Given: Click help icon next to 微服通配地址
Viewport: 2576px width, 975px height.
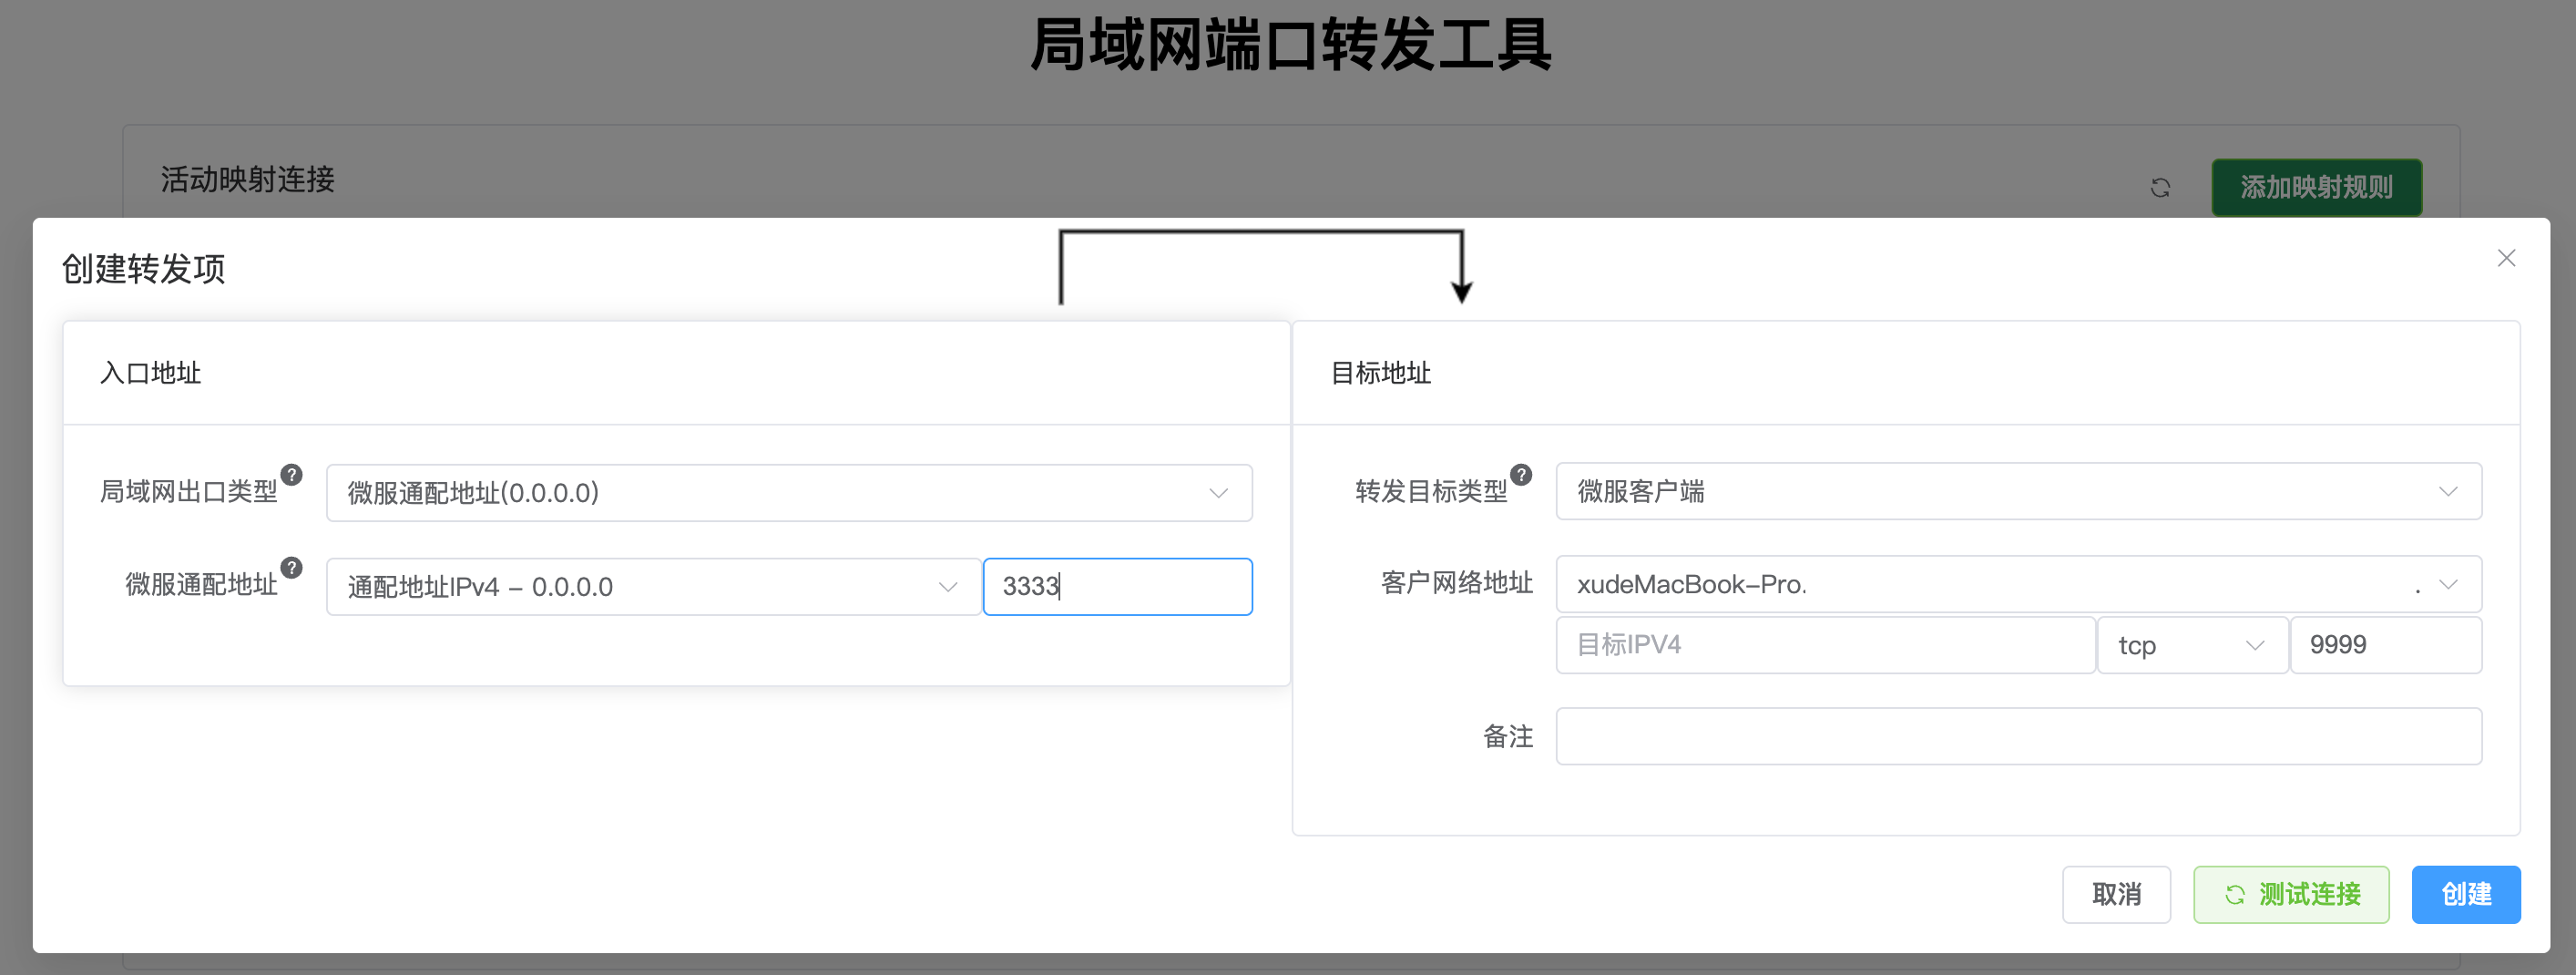Looking at the screenshot, I should pos(291,567).
